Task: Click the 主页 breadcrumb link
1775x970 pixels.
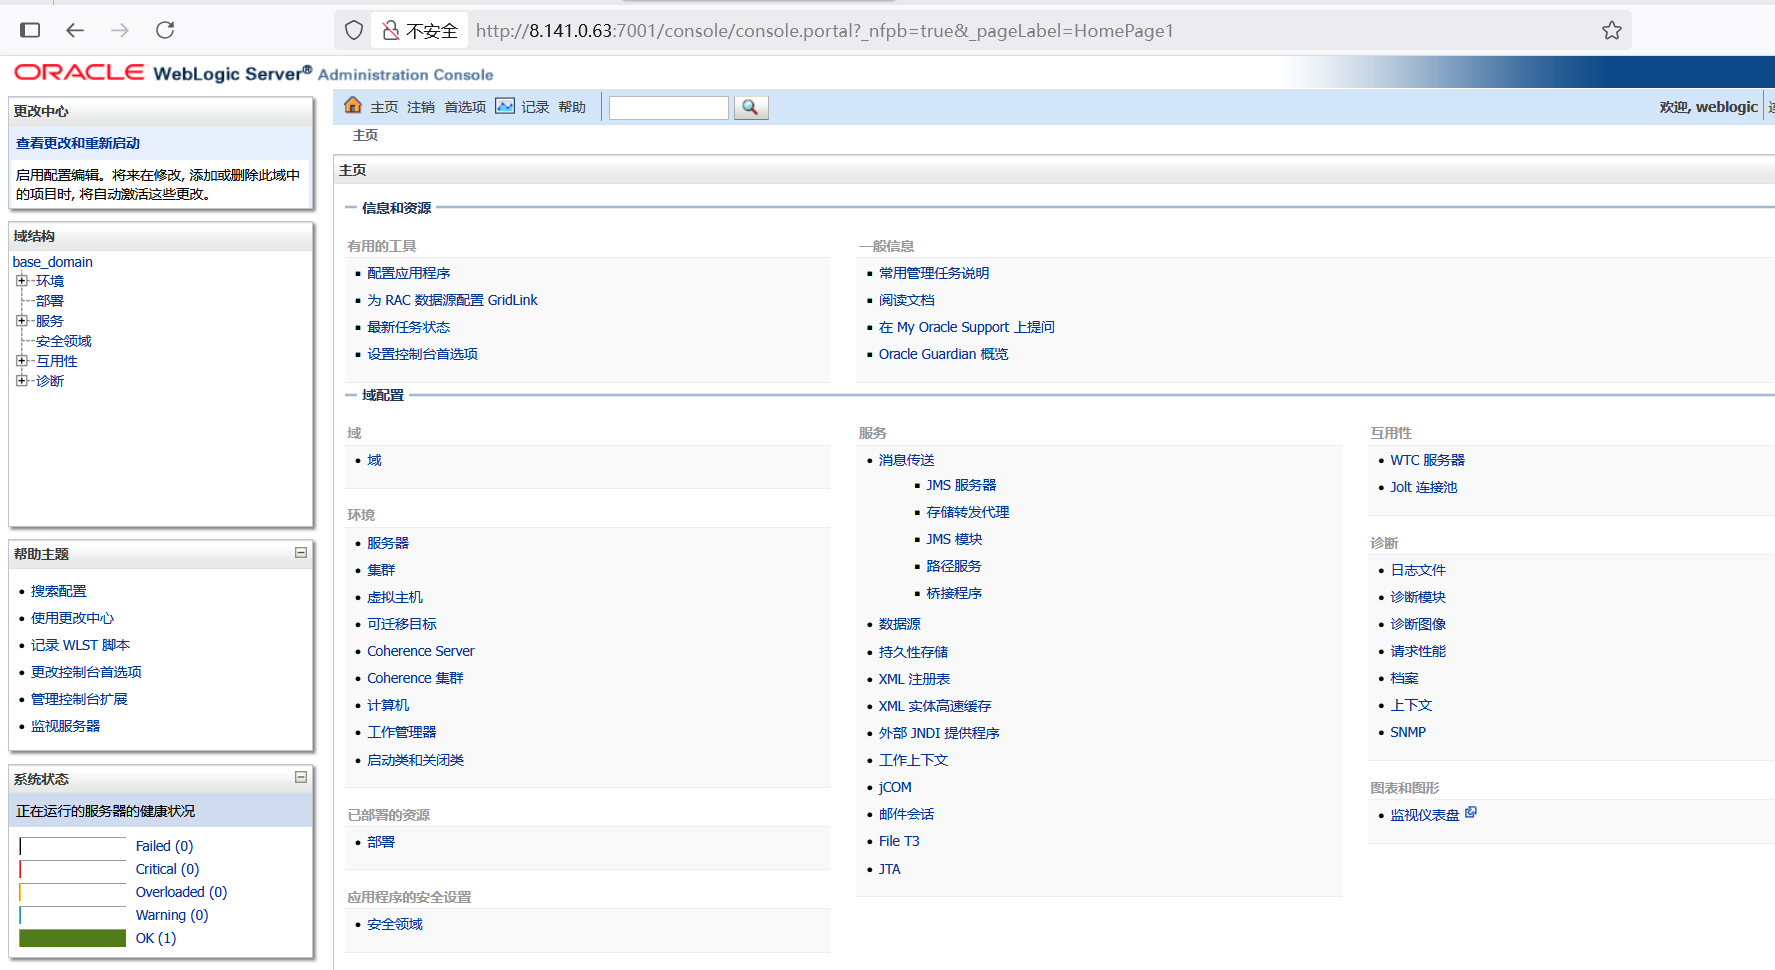Action: coord(365,135)
